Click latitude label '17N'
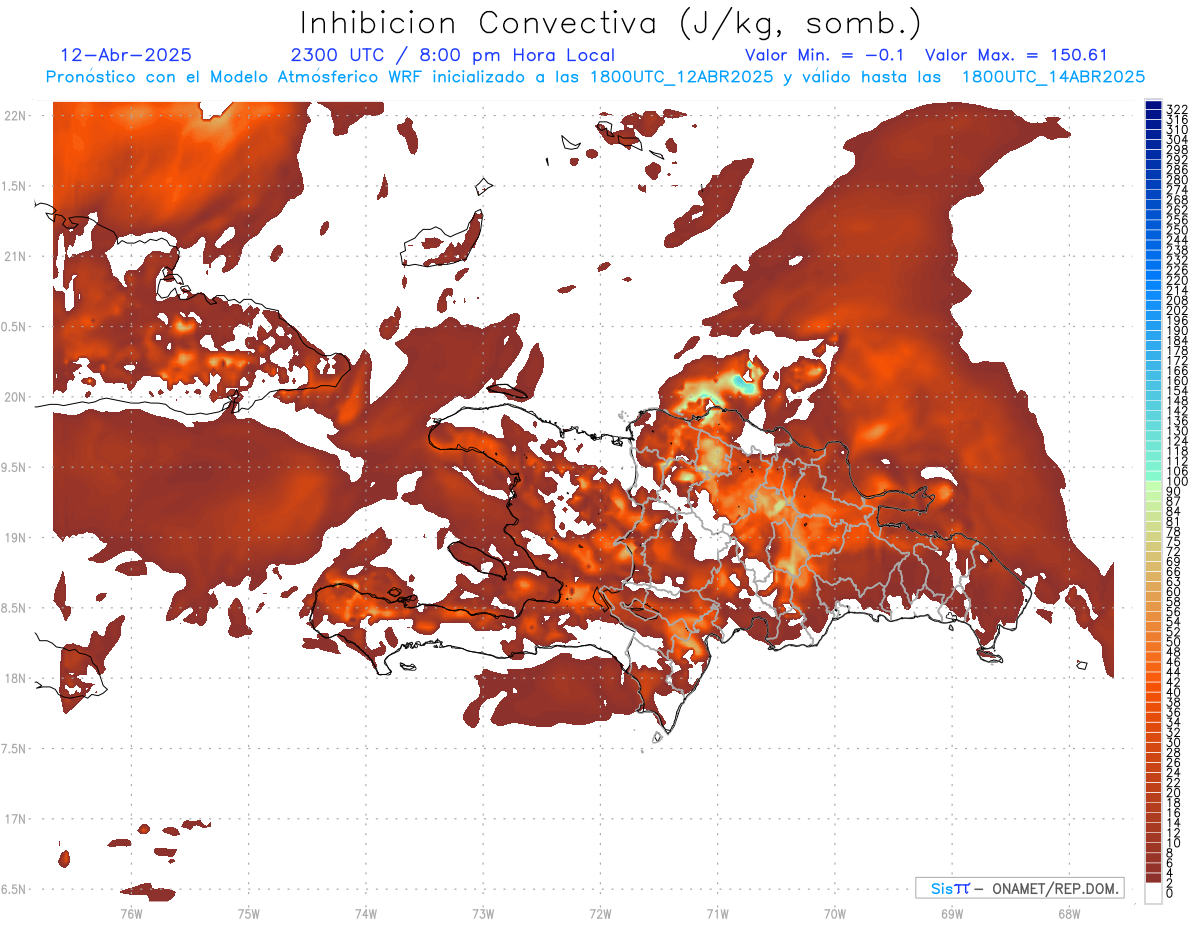The width and height of the screenshot is (1200, 927). (x=15, y=819)
